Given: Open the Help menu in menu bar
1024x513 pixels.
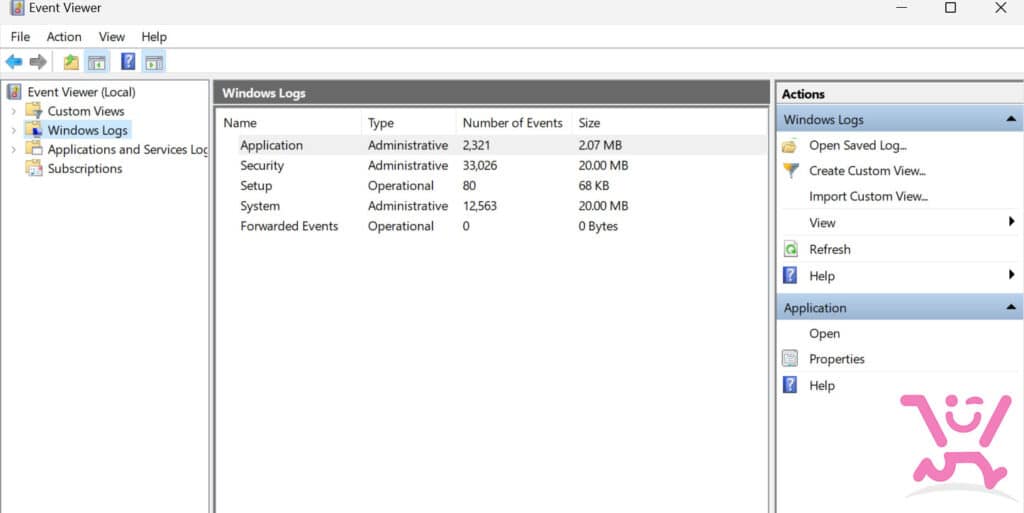Looking at the screenshot, I should tap(154, 37).
